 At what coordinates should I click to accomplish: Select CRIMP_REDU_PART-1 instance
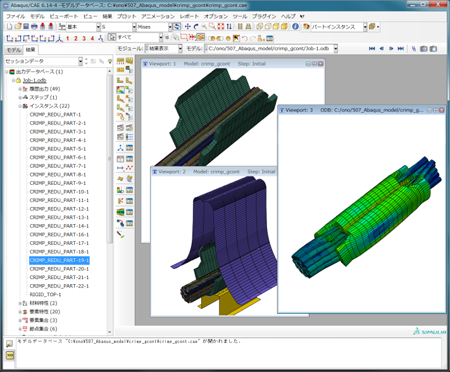[55, 115]
